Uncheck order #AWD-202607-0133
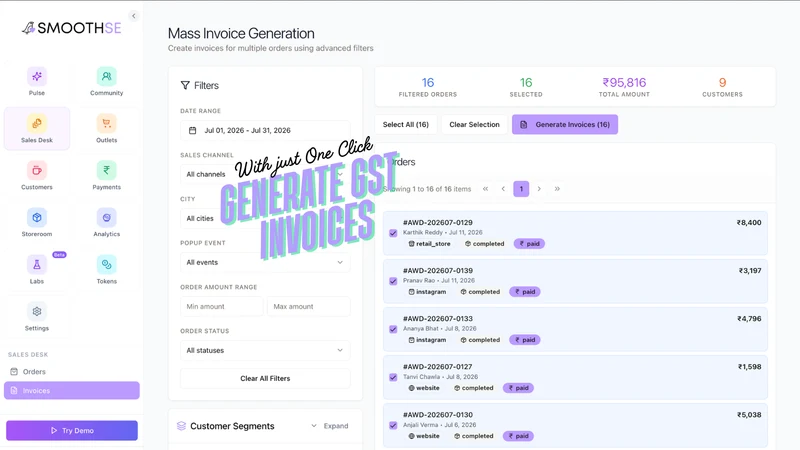Image resolution: width=800 pixels, height=450 pixels. (x=393, y=329)
